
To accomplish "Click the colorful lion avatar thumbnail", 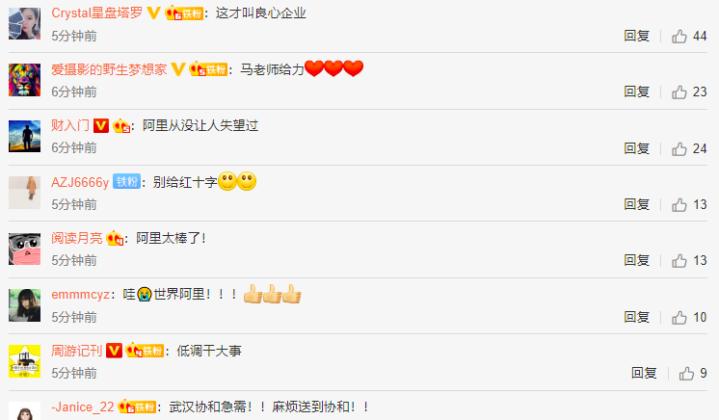I will tap(25, 80).
